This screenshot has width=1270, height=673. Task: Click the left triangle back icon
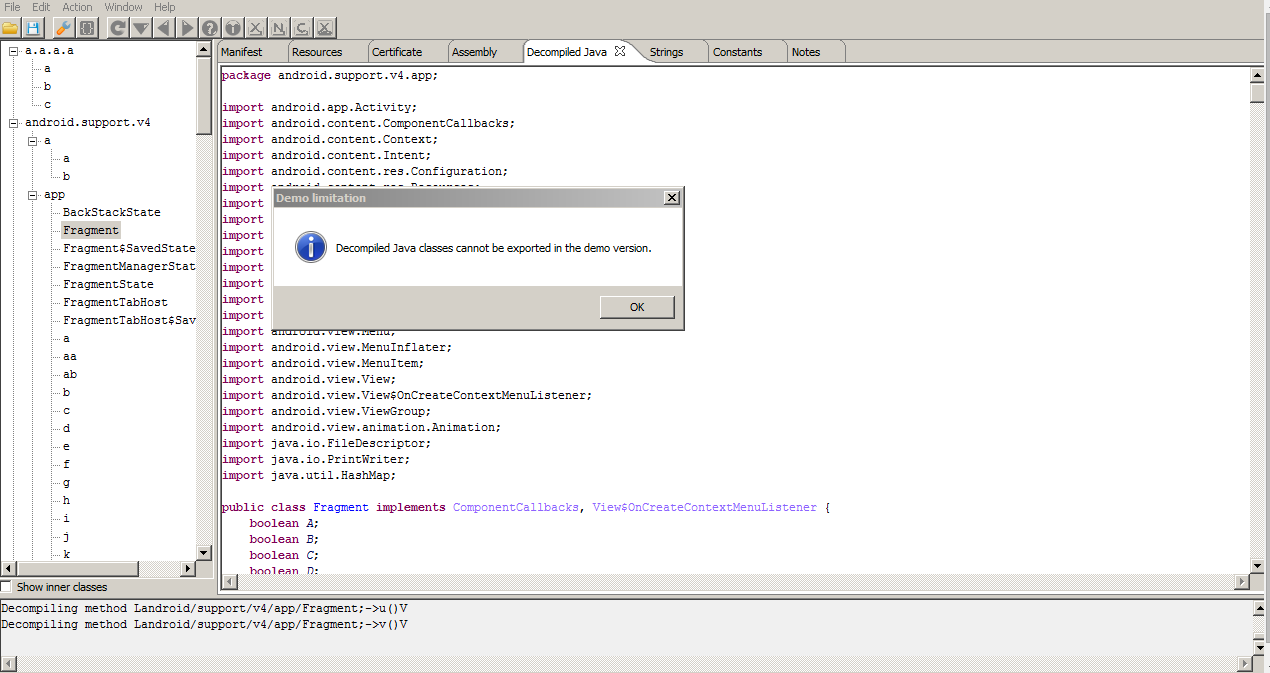click(x=164, y=28)
